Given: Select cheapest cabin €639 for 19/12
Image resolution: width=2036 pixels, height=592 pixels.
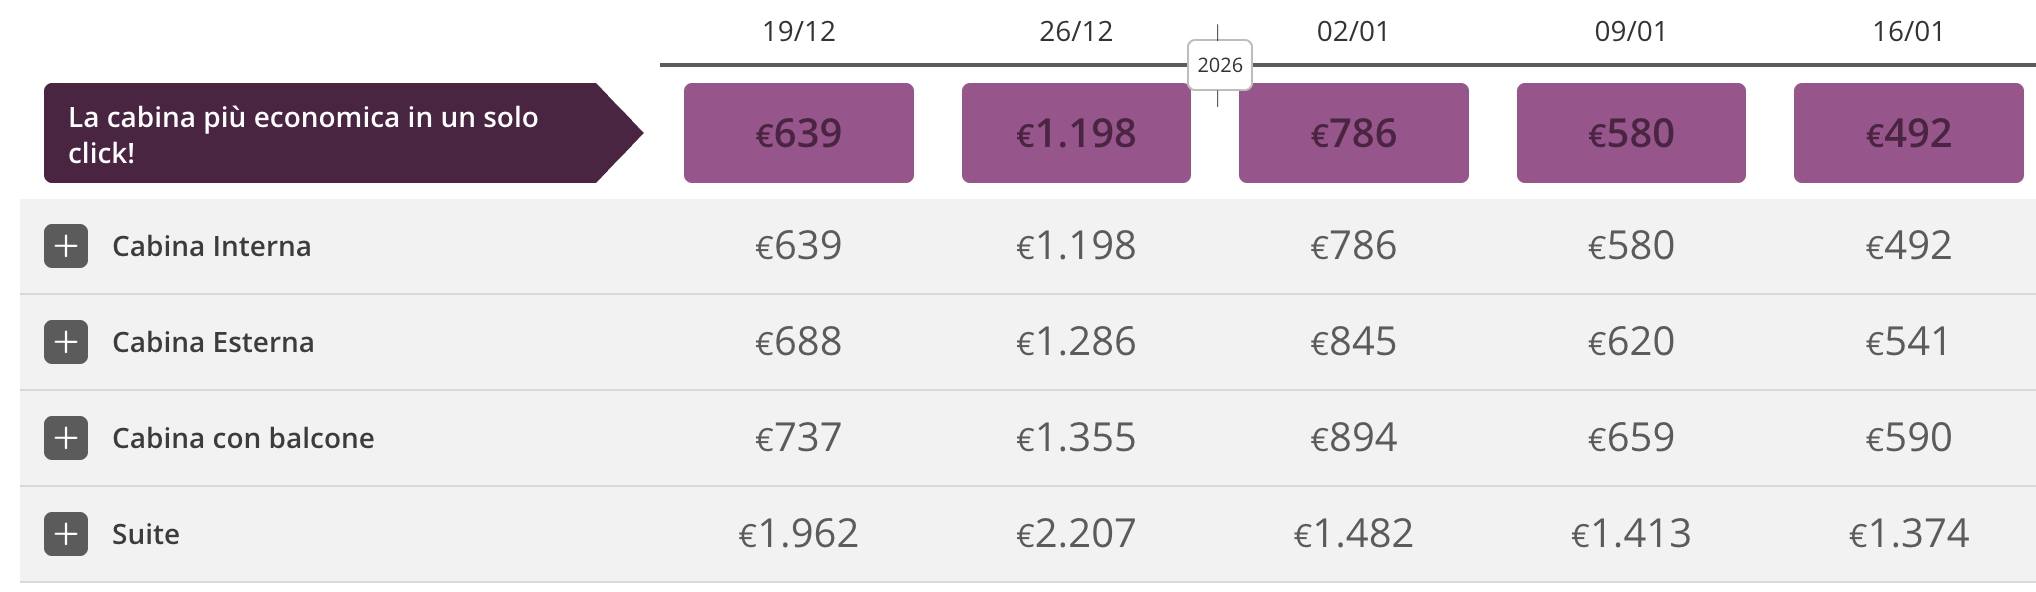Looking at the screenshot, I should coord(798,133).
